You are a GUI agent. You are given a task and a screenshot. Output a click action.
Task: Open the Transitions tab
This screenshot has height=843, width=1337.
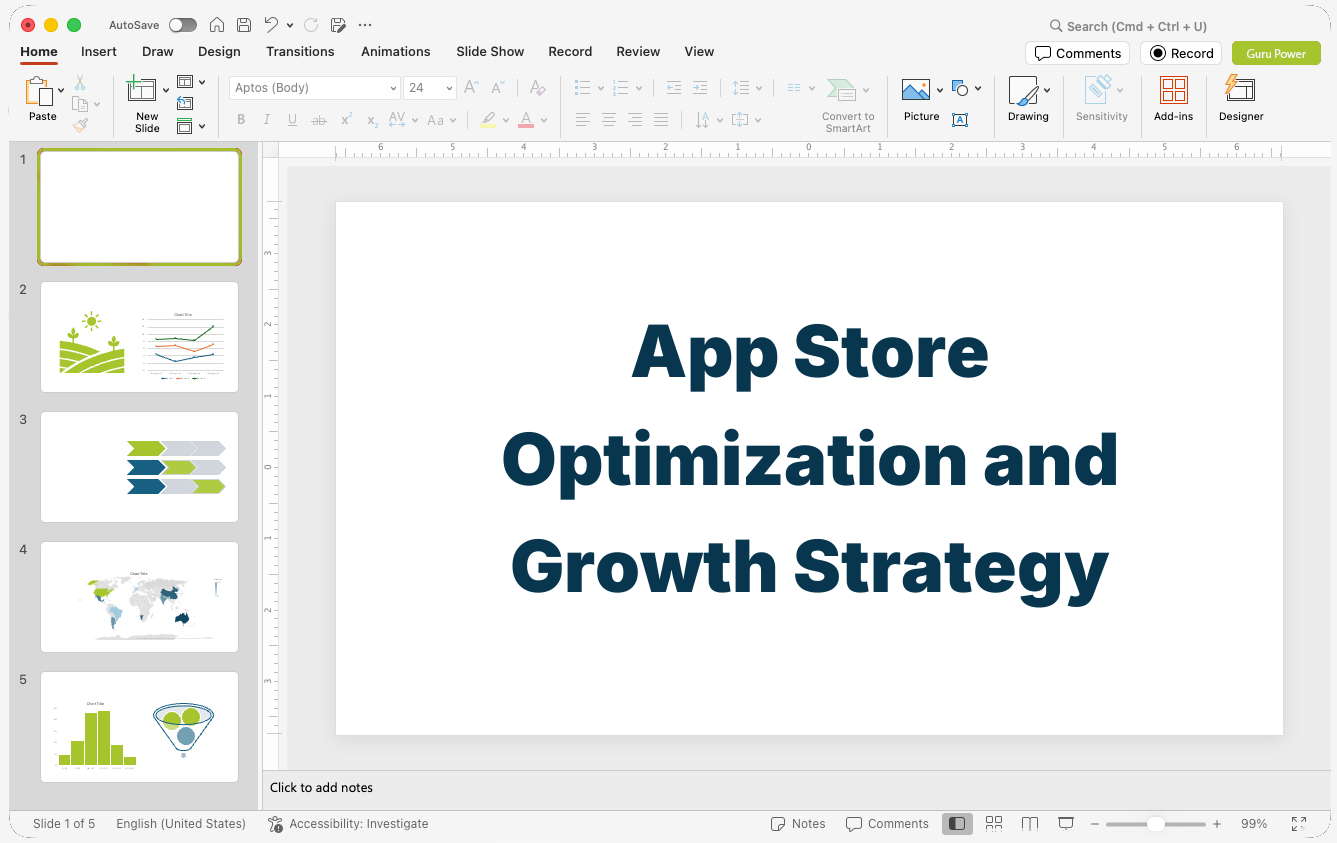tap(300, 52)
